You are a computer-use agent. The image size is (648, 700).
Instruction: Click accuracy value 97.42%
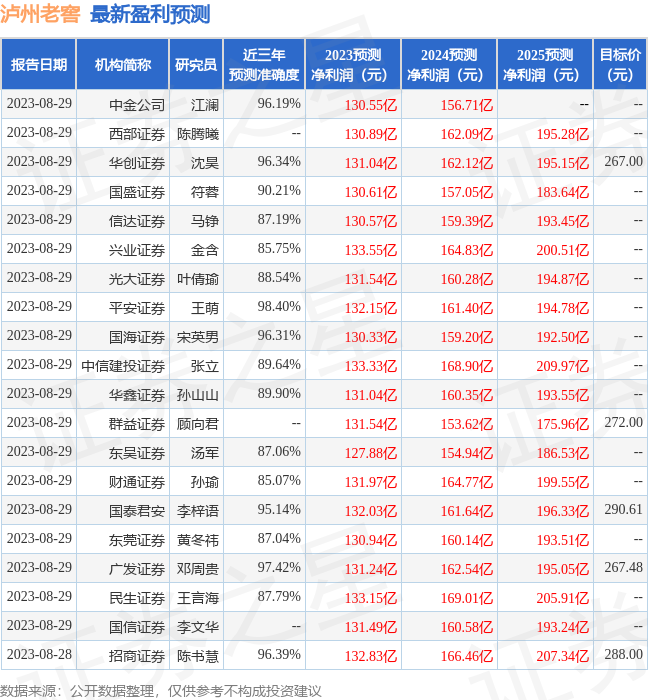point(279,568)
